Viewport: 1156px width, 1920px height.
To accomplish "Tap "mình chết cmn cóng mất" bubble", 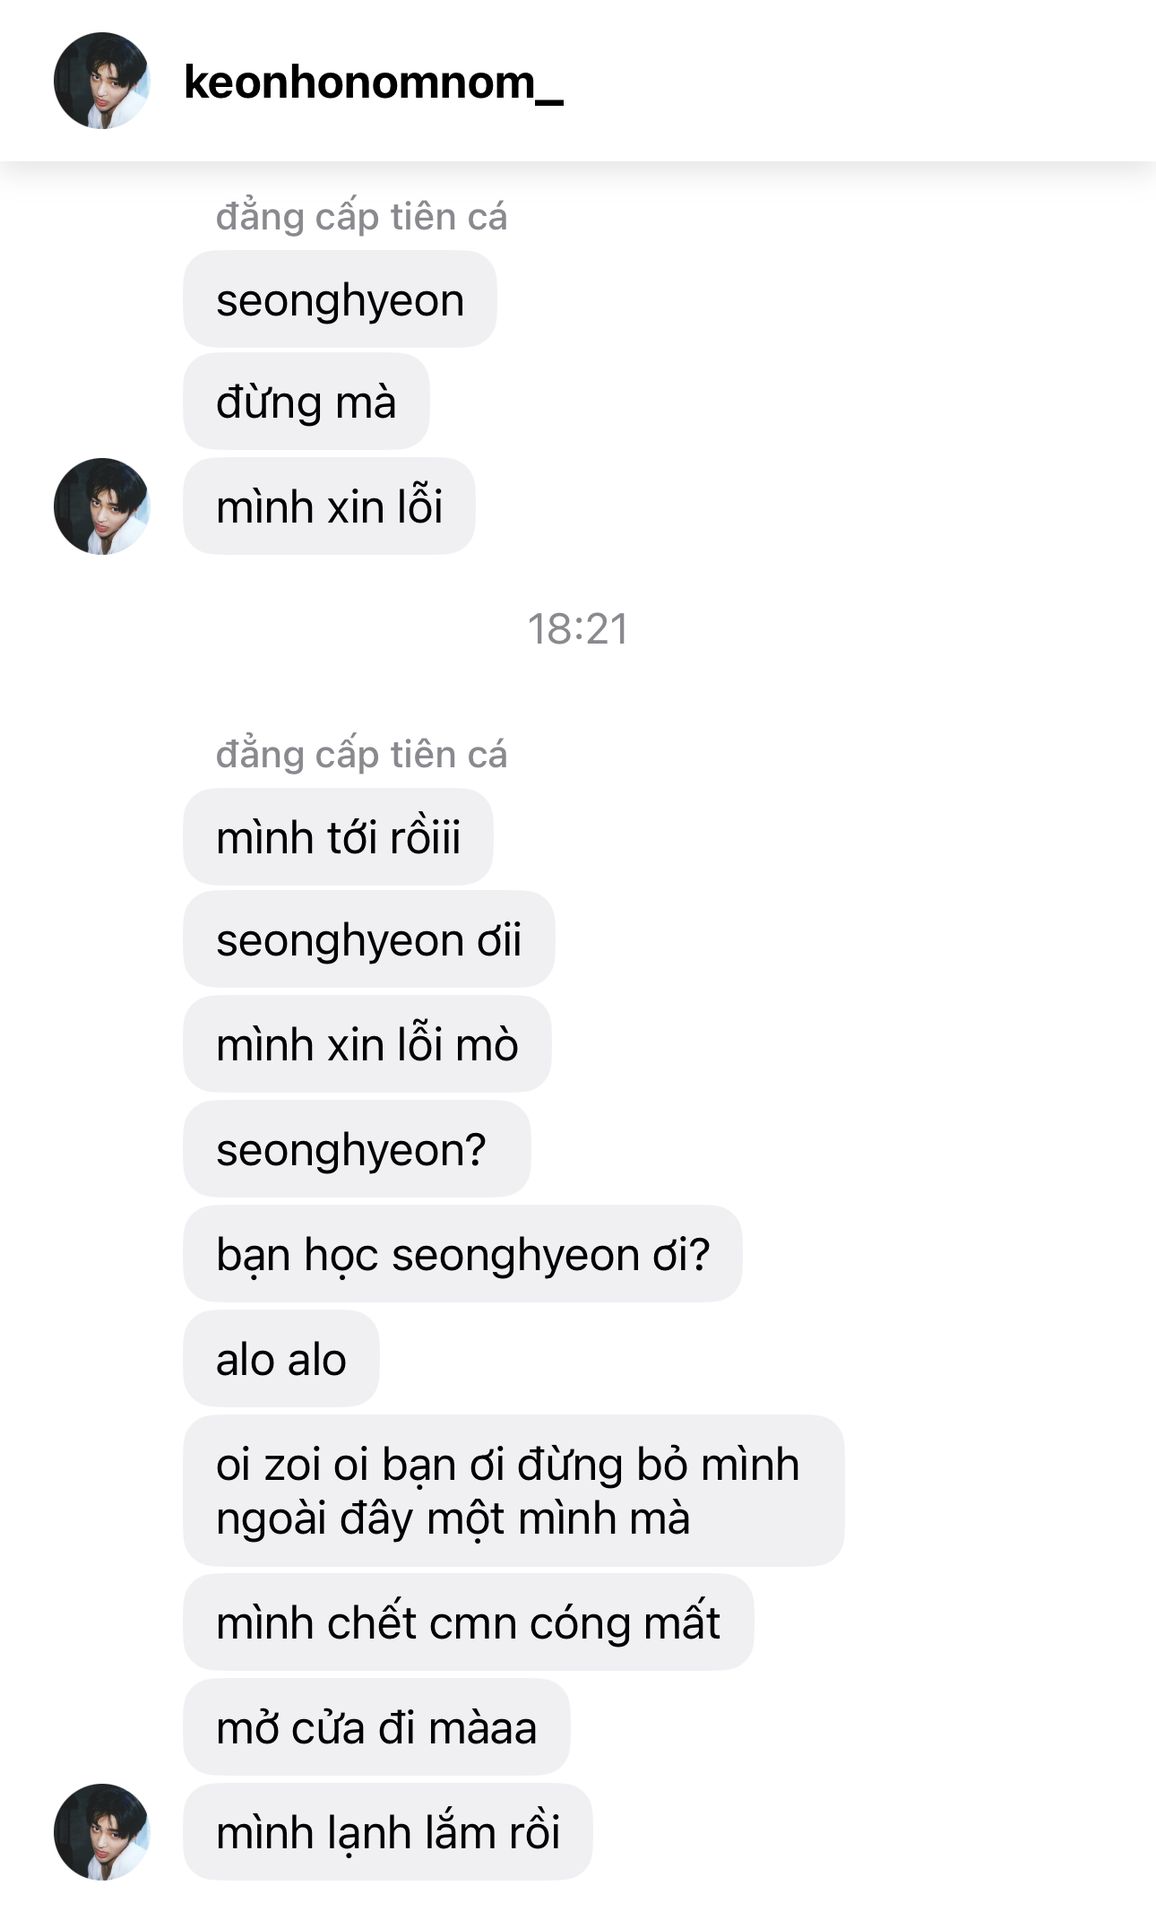I will point(468,1622).
